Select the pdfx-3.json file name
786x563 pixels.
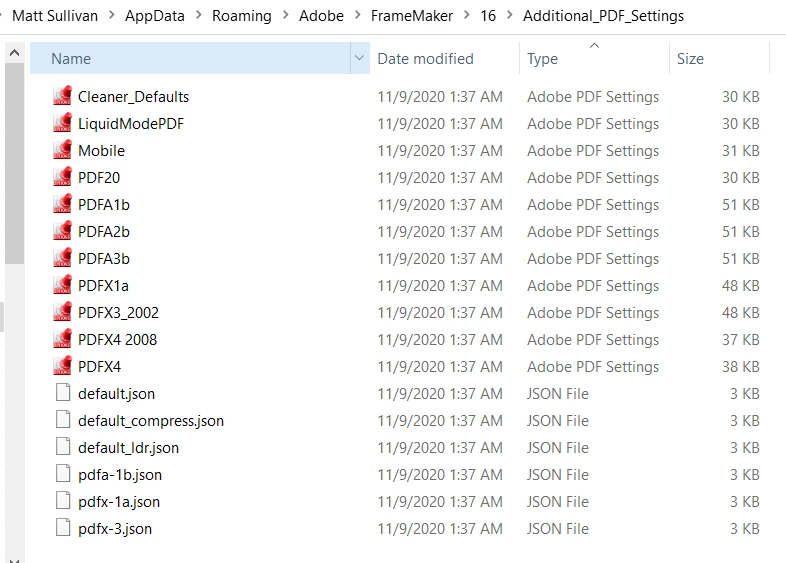(x=115, y=529)
